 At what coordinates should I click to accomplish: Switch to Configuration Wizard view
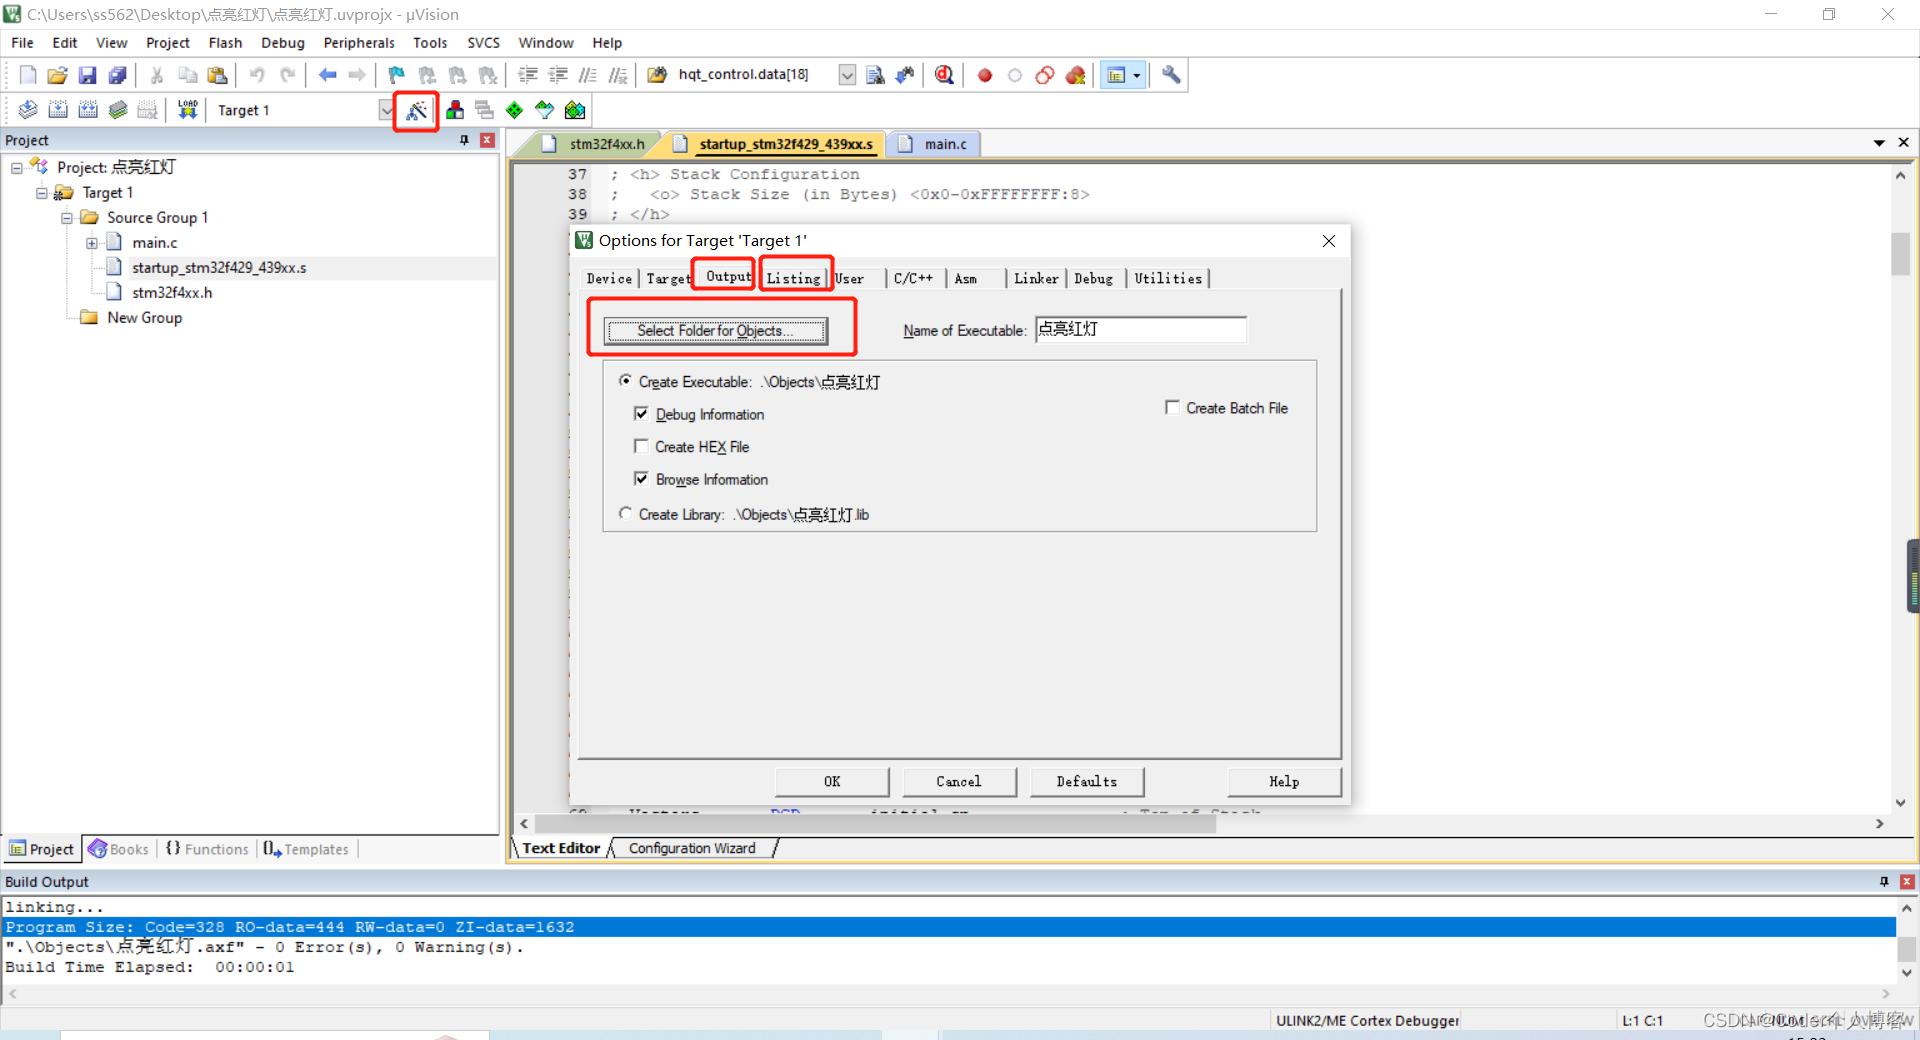[692, 848]
